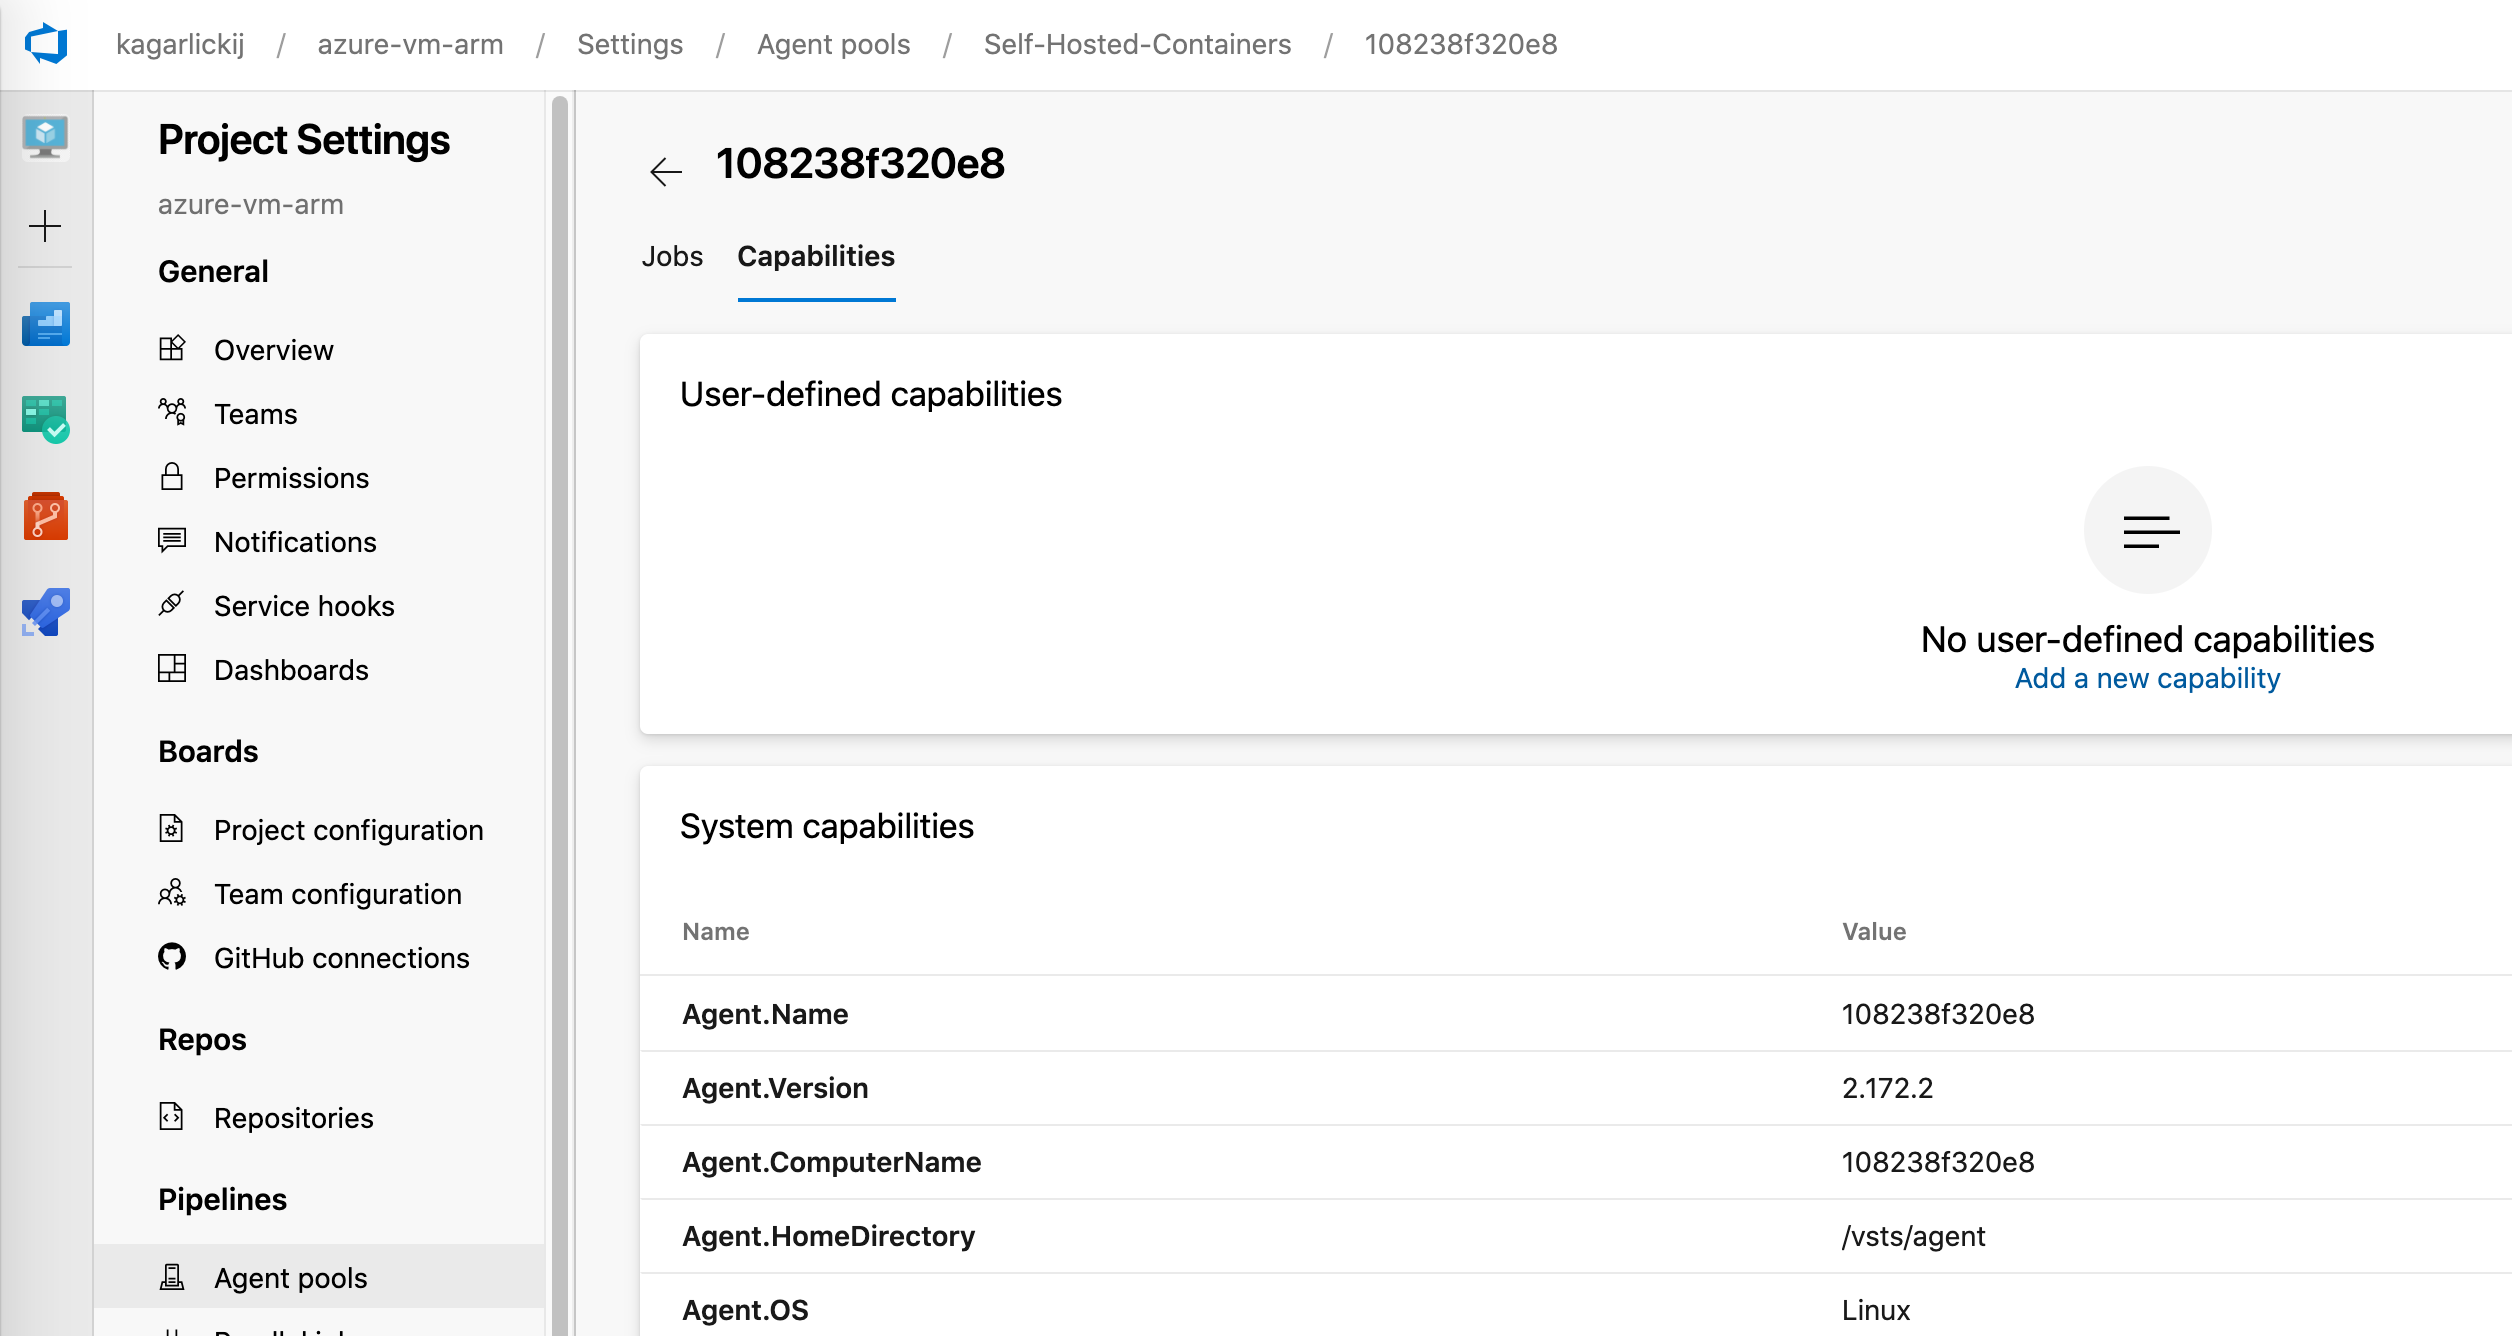Screen dimensions: 2512x1336
Task: Open the project overview icon in the left rail
Action: pyautogui.click(x=46, y=137)
